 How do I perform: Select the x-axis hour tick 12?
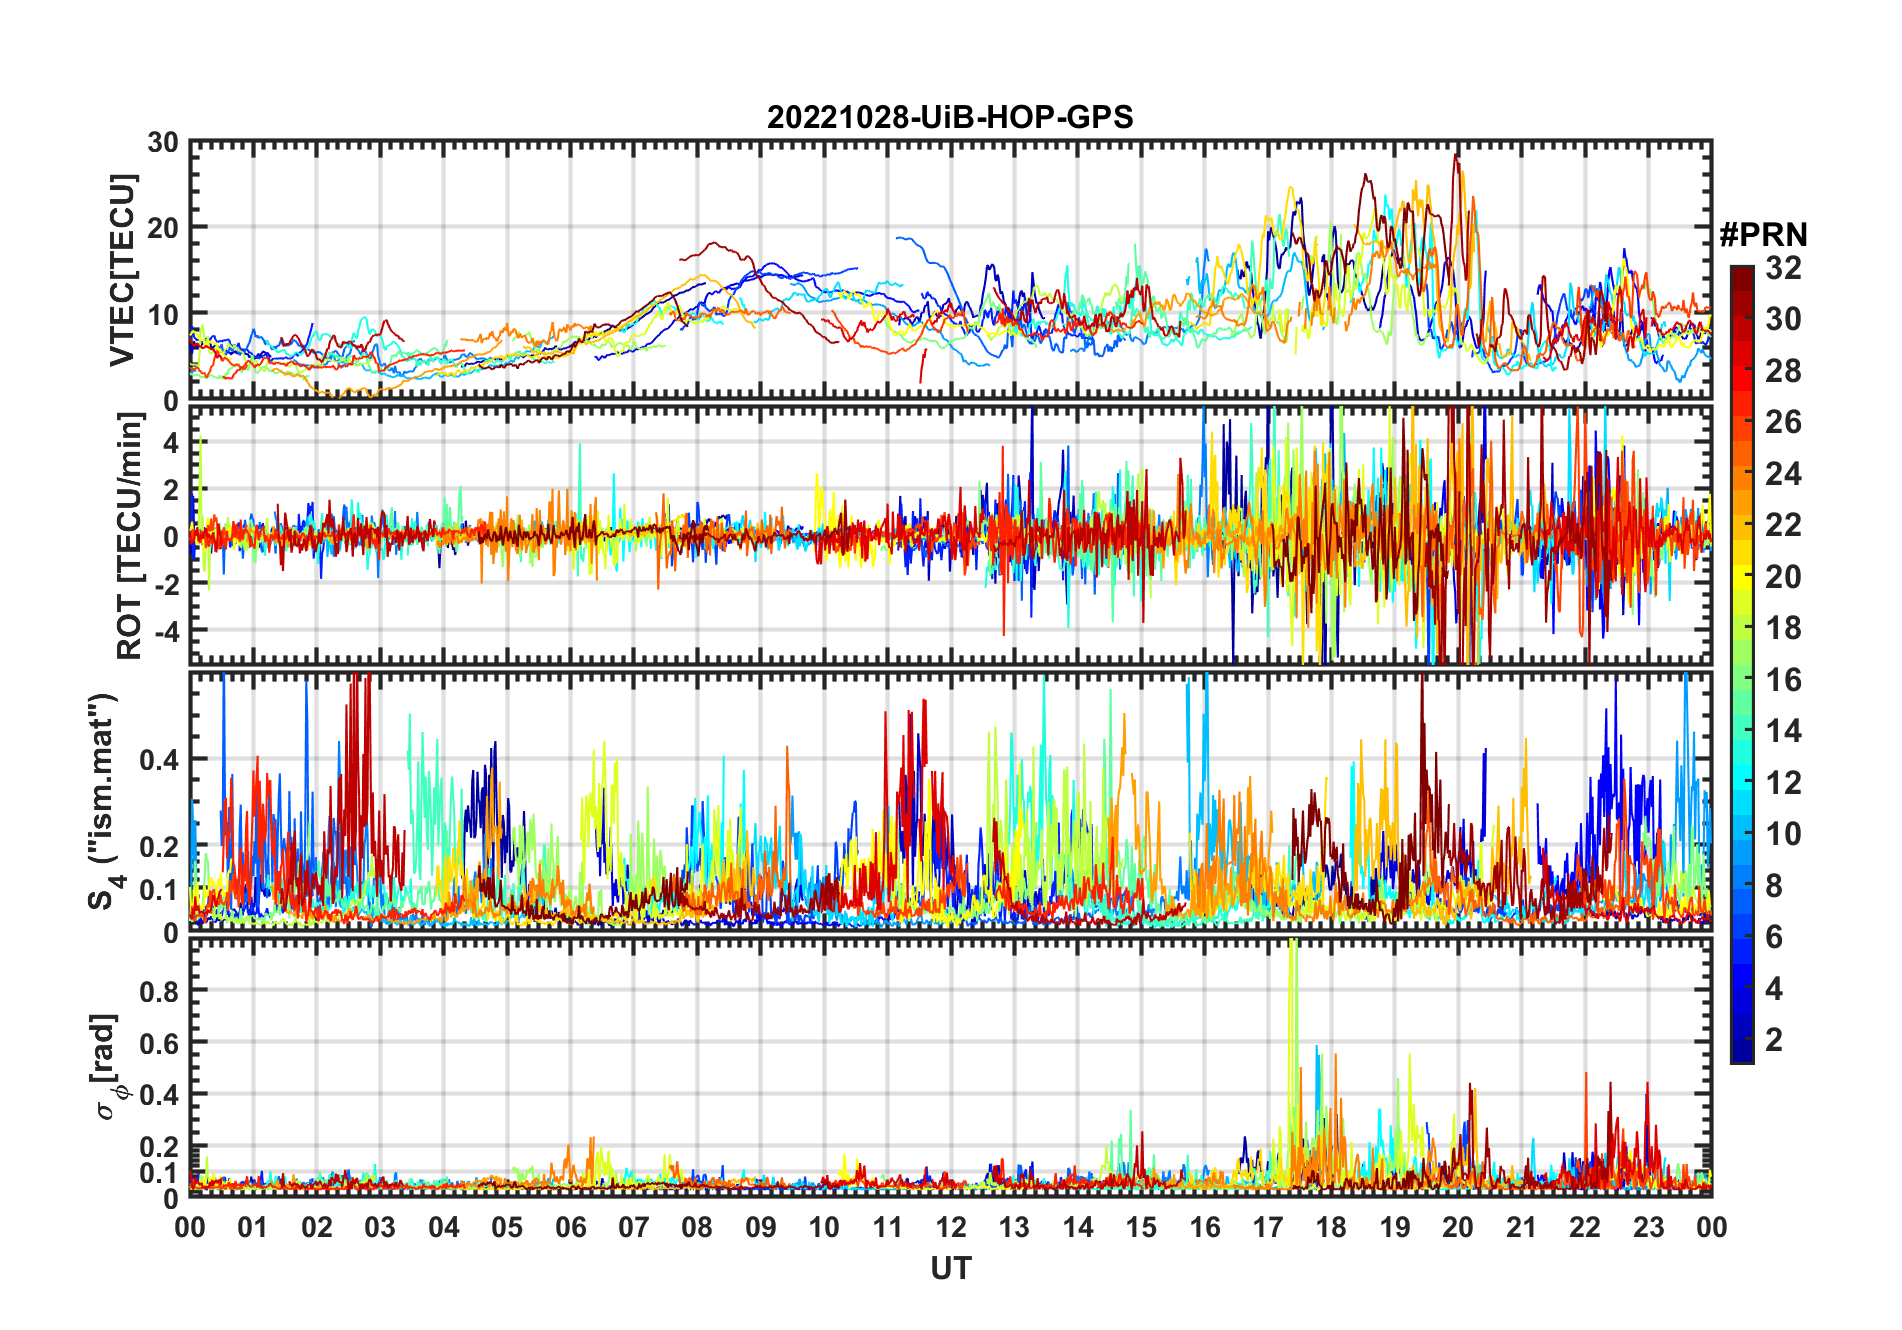click(951, 1227)
